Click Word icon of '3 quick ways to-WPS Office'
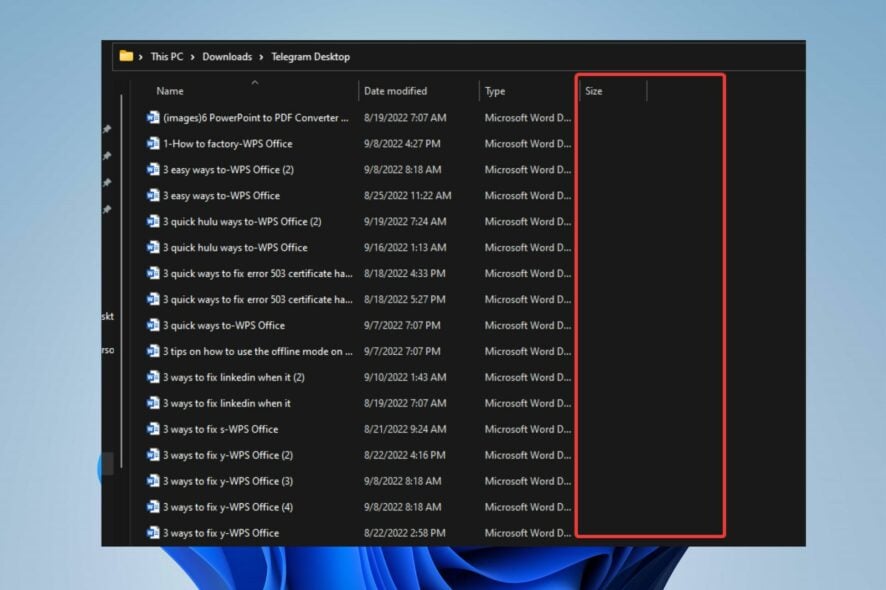The width and height of the screenshot is (886, 590). click(153, 326)
